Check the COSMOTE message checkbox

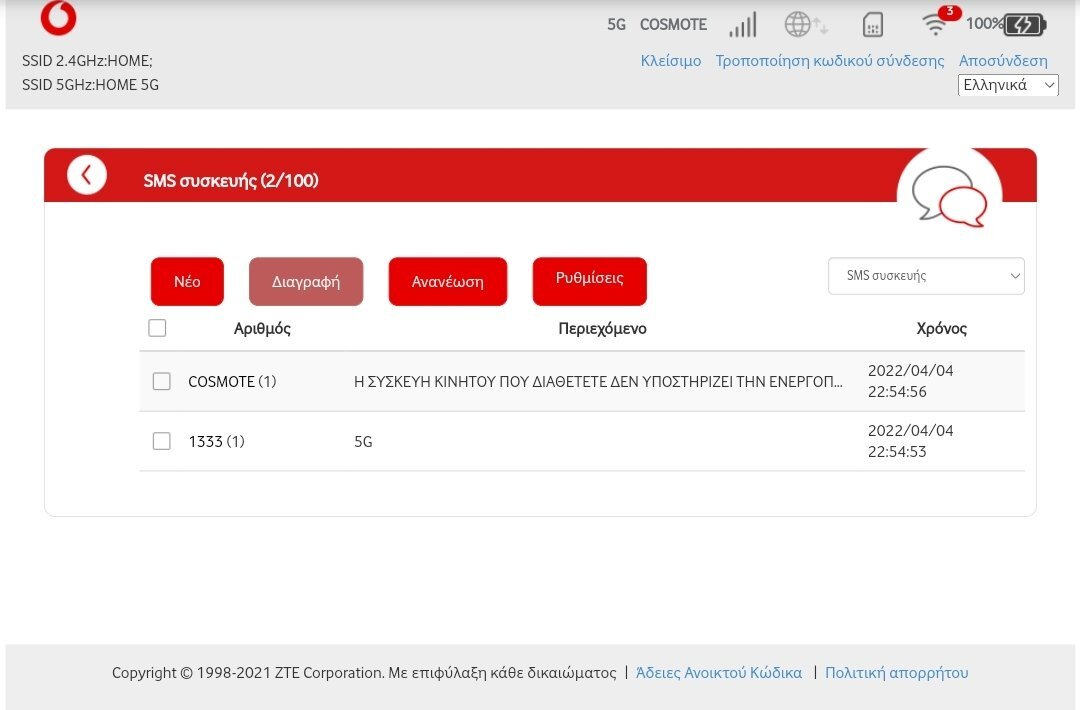tap(161, 382)
